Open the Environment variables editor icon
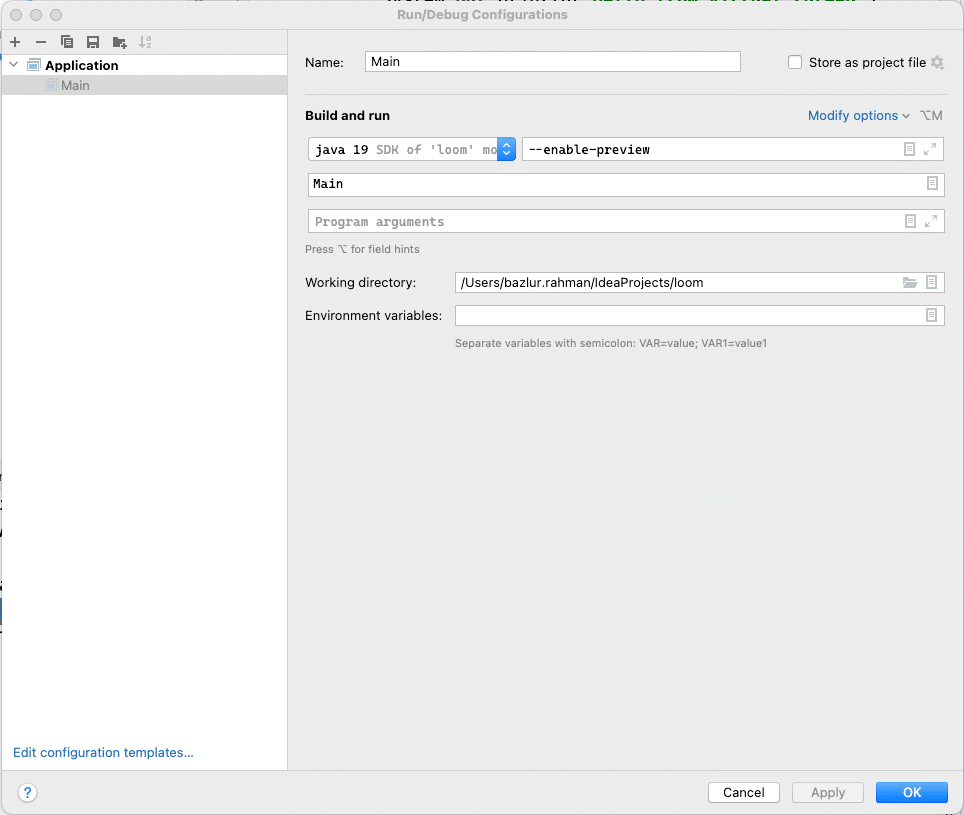The image size is (964, 815). (x=931, y=315)
